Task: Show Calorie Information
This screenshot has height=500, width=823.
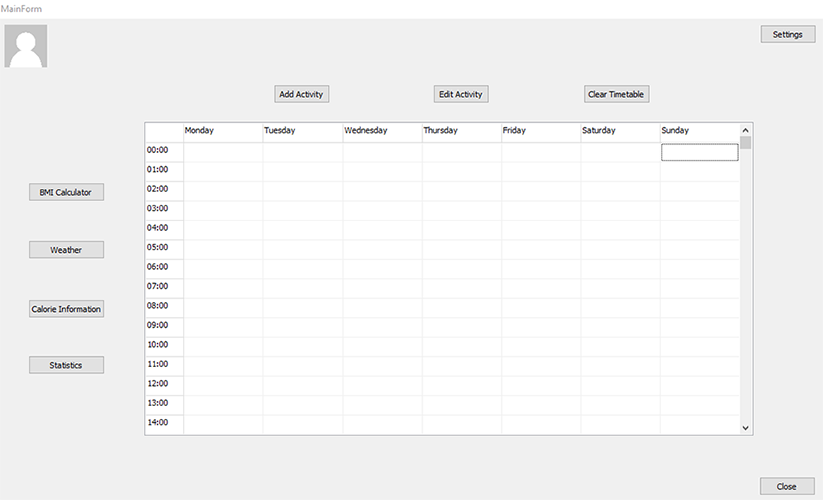Action: (66, 309)
